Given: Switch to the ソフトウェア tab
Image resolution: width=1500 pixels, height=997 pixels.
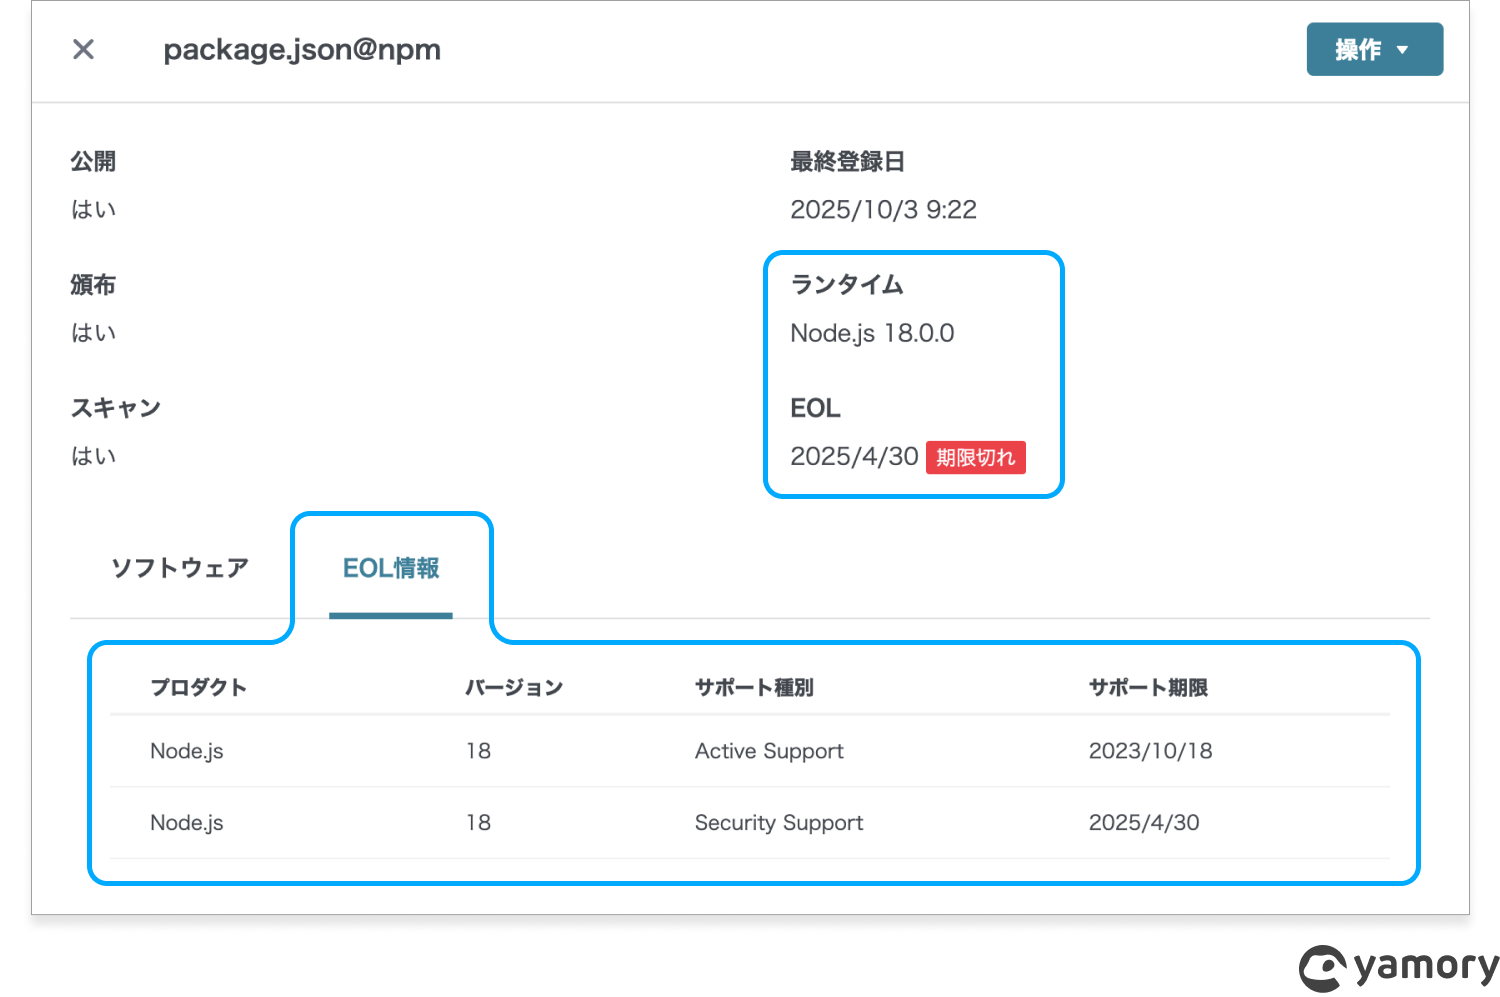Looking at the screenshot, I should 180,568.
